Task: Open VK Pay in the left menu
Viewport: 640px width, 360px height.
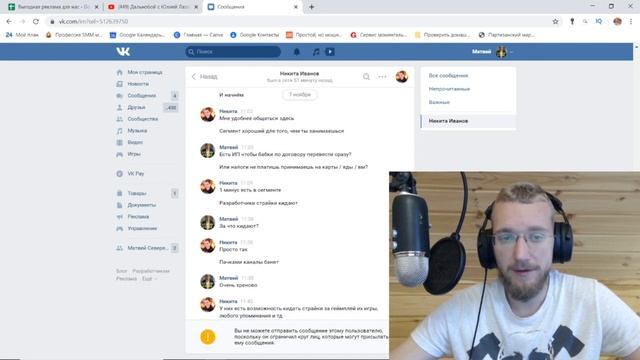Action: click(x=136, y=173)
